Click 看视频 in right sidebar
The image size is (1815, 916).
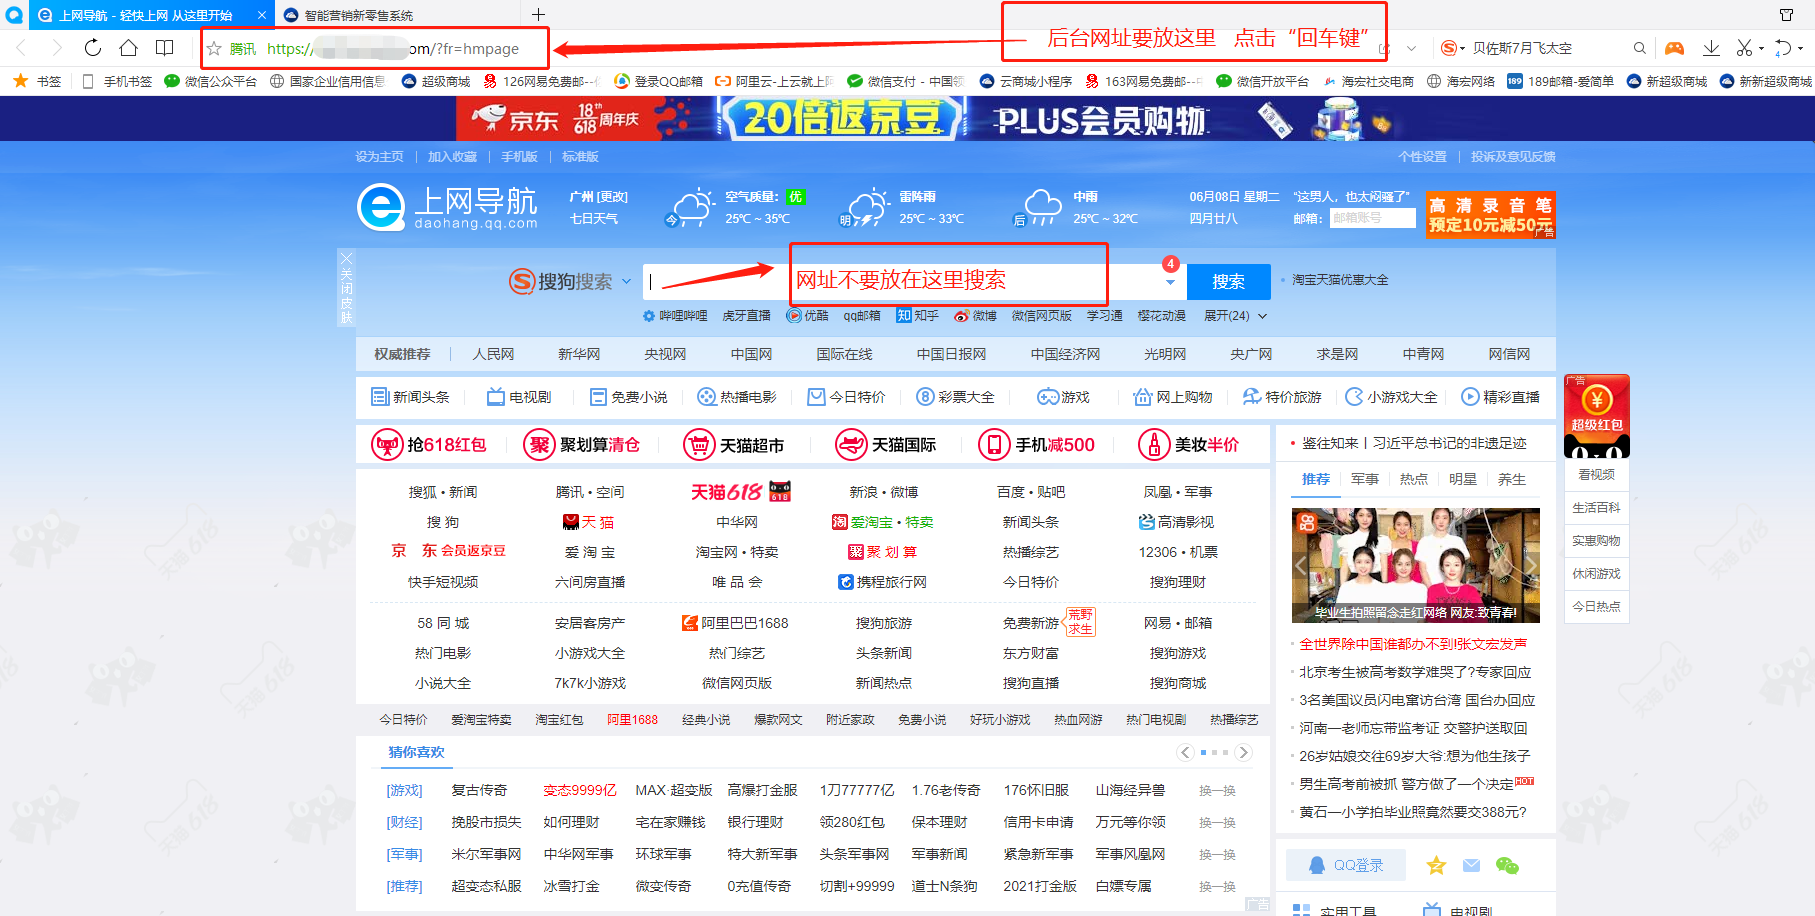click(x=1596, y=475)
